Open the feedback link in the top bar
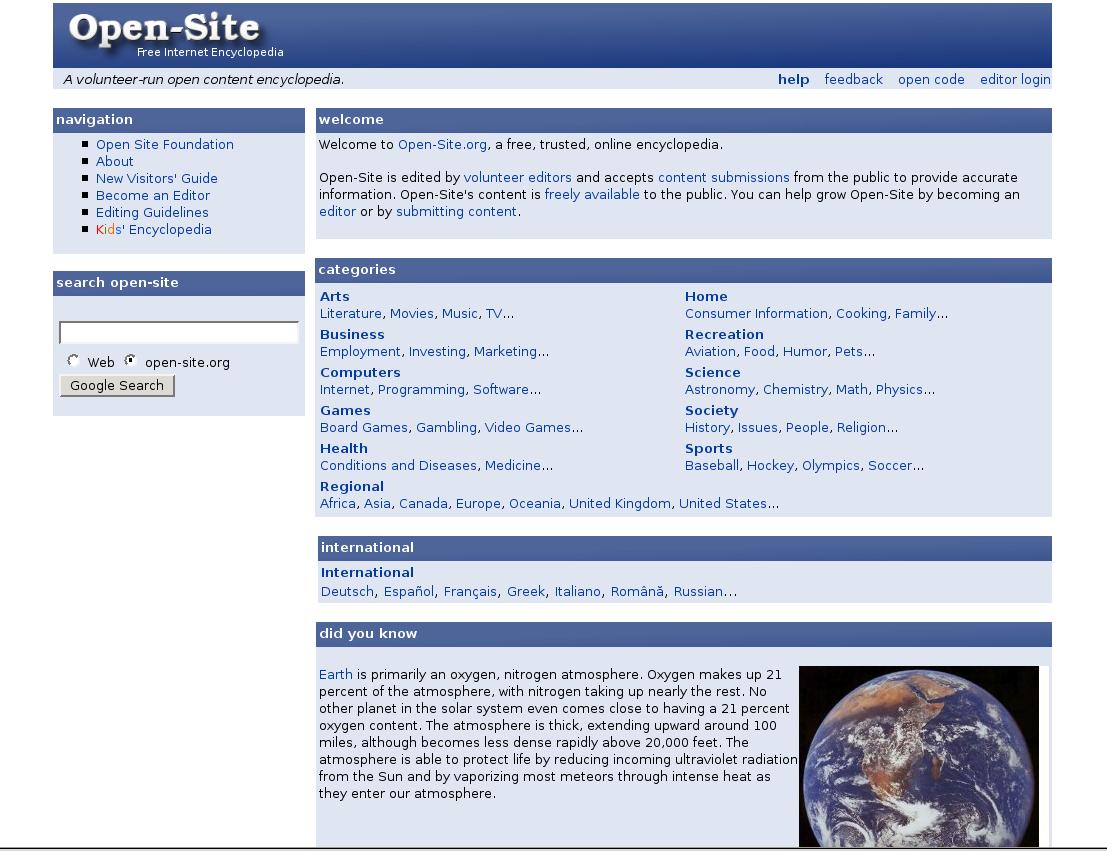Screen dimensions: 1107x851 coord(854,79)
